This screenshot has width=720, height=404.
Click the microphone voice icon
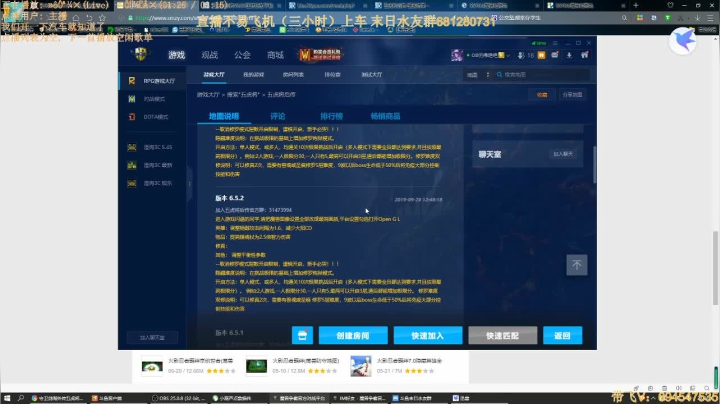pyautogui.click(x=521, y=55)
